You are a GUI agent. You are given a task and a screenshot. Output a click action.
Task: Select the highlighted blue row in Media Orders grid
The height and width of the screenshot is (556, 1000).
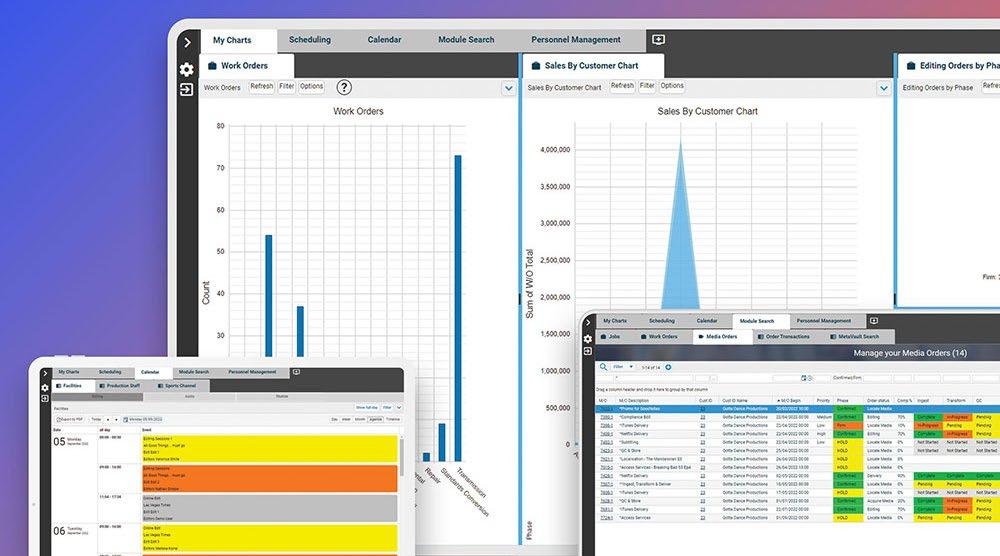coord(797,409)
